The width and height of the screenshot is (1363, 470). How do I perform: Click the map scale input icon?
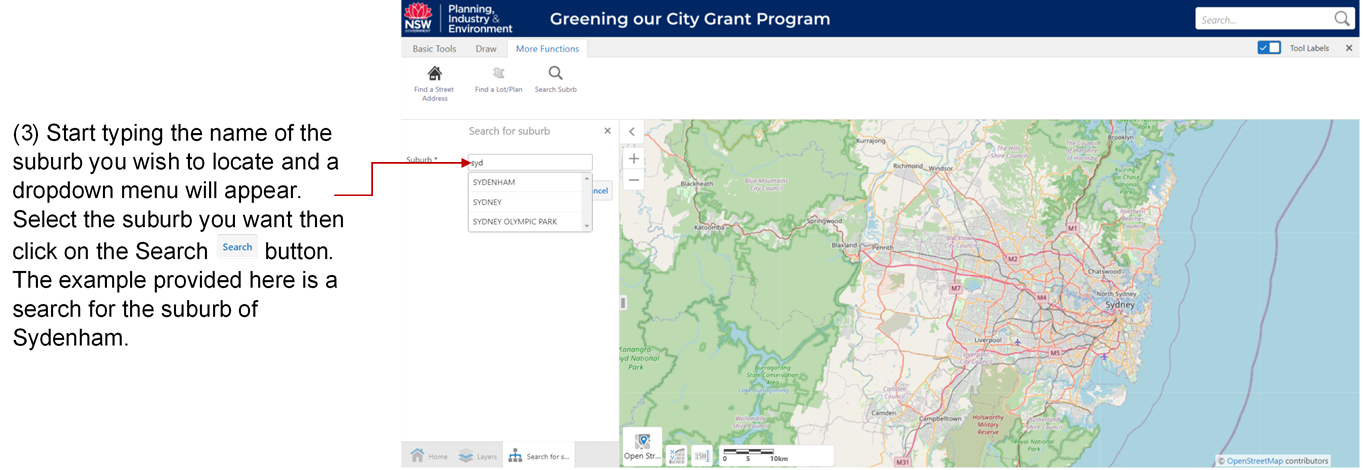pos(702,455)
